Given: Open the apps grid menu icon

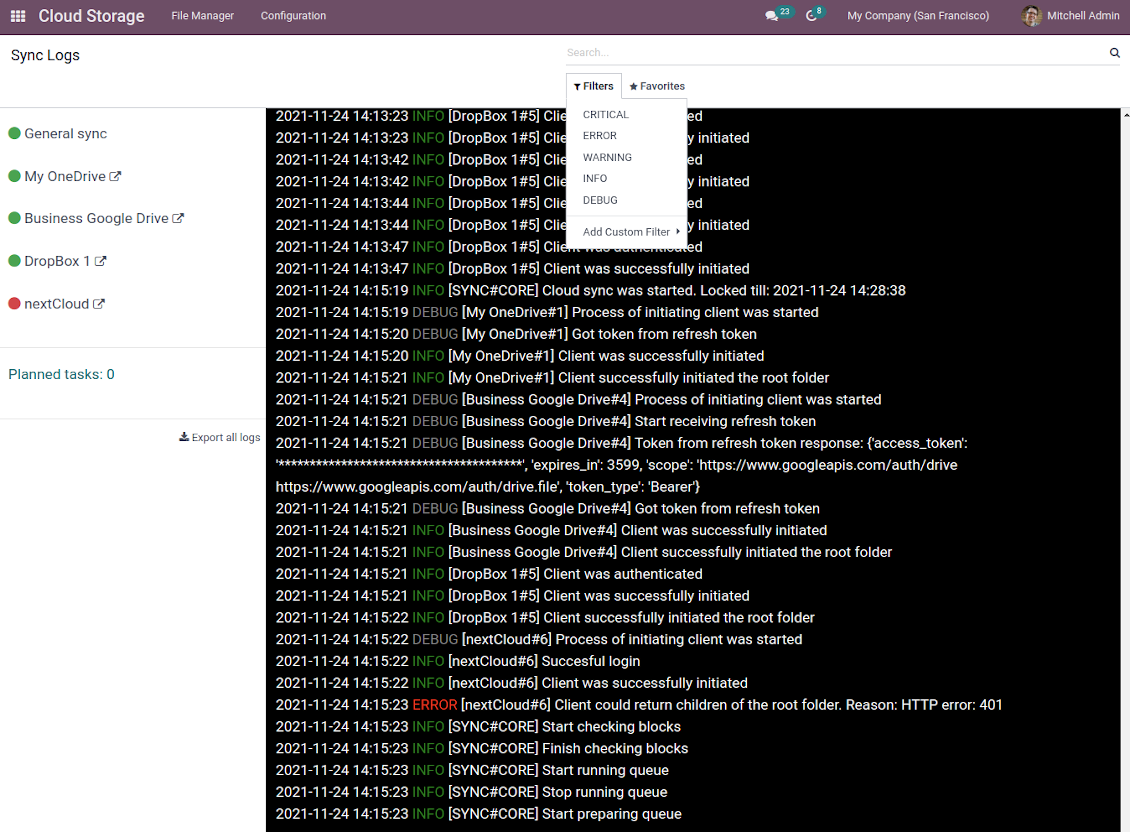Looking at the screenshot, I should (18, 16).
